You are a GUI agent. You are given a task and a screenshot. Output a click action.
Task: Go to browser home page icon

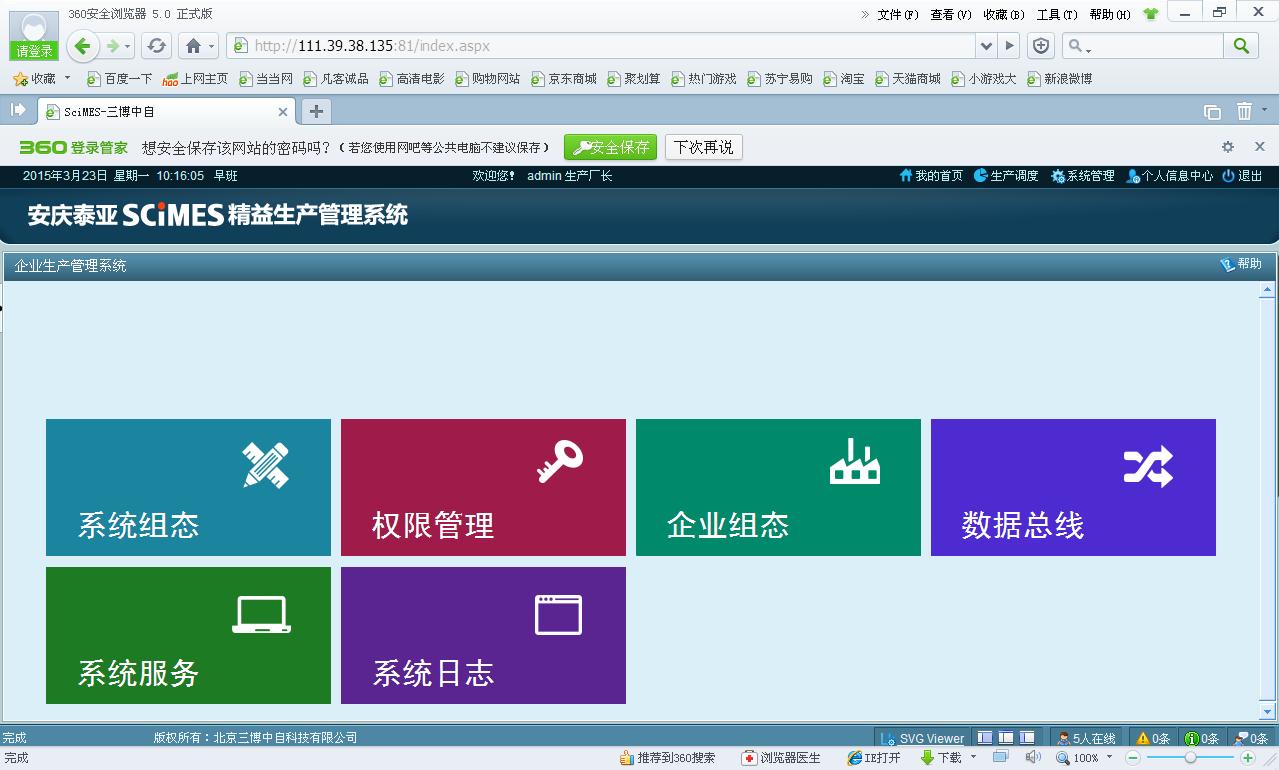point(193,46)
